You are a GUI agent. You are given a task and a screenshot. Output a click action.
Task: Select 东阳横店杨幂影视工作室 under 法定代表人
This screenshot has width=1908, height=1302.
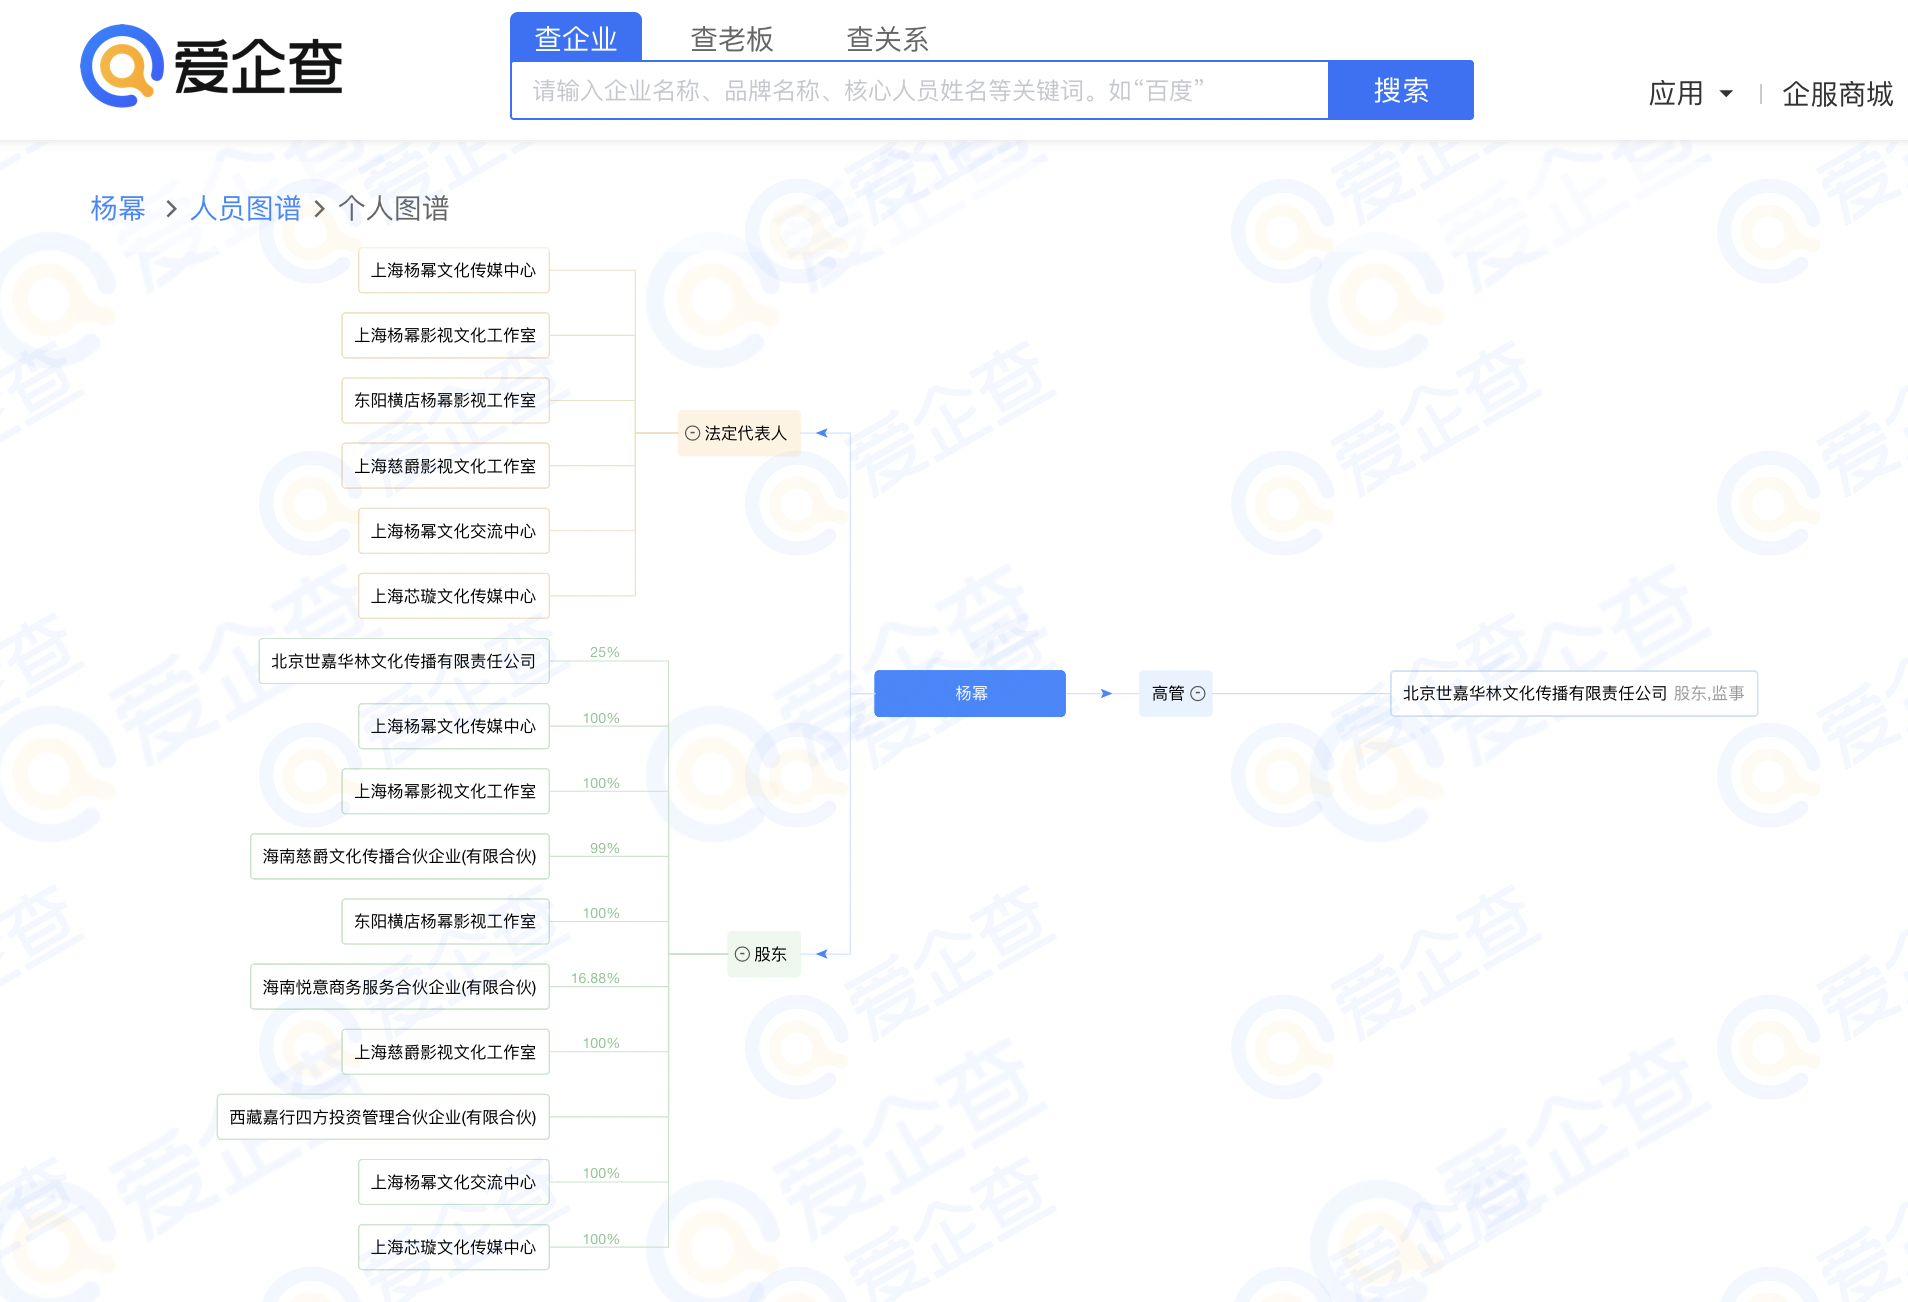click(x=446, y=400)
